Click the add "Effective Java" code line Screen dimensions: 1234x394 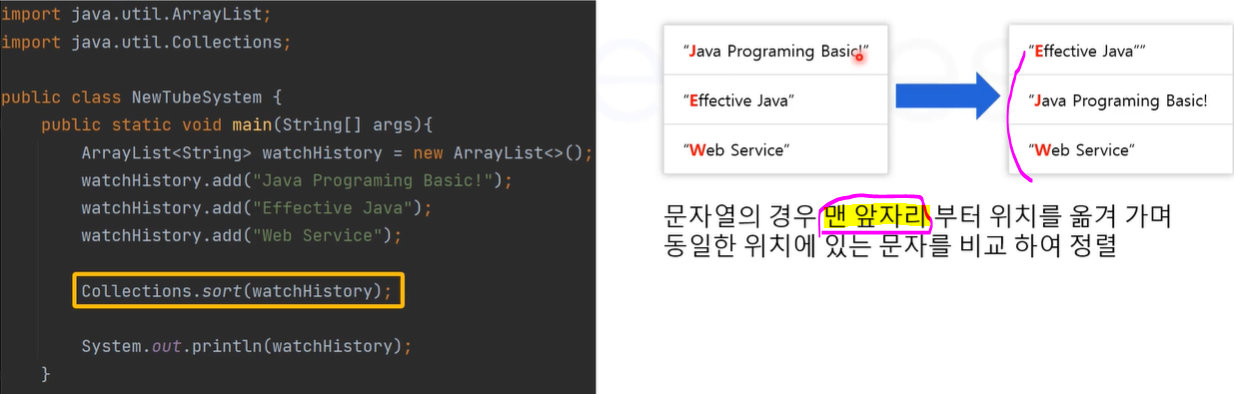(256, 209)
